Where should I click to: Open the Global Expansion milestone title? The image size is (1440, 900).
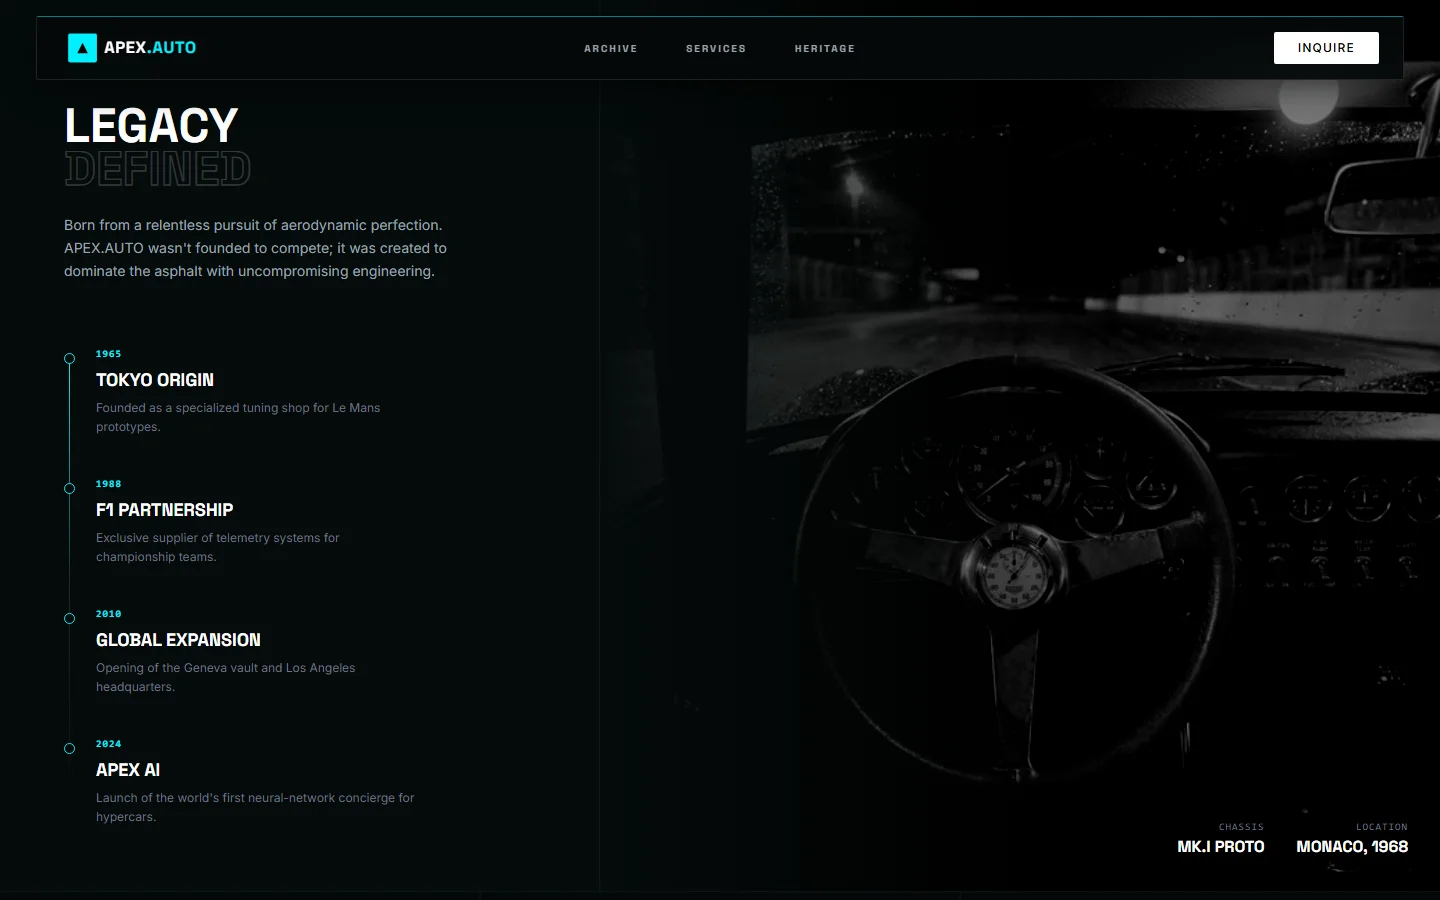click(178, 640)
